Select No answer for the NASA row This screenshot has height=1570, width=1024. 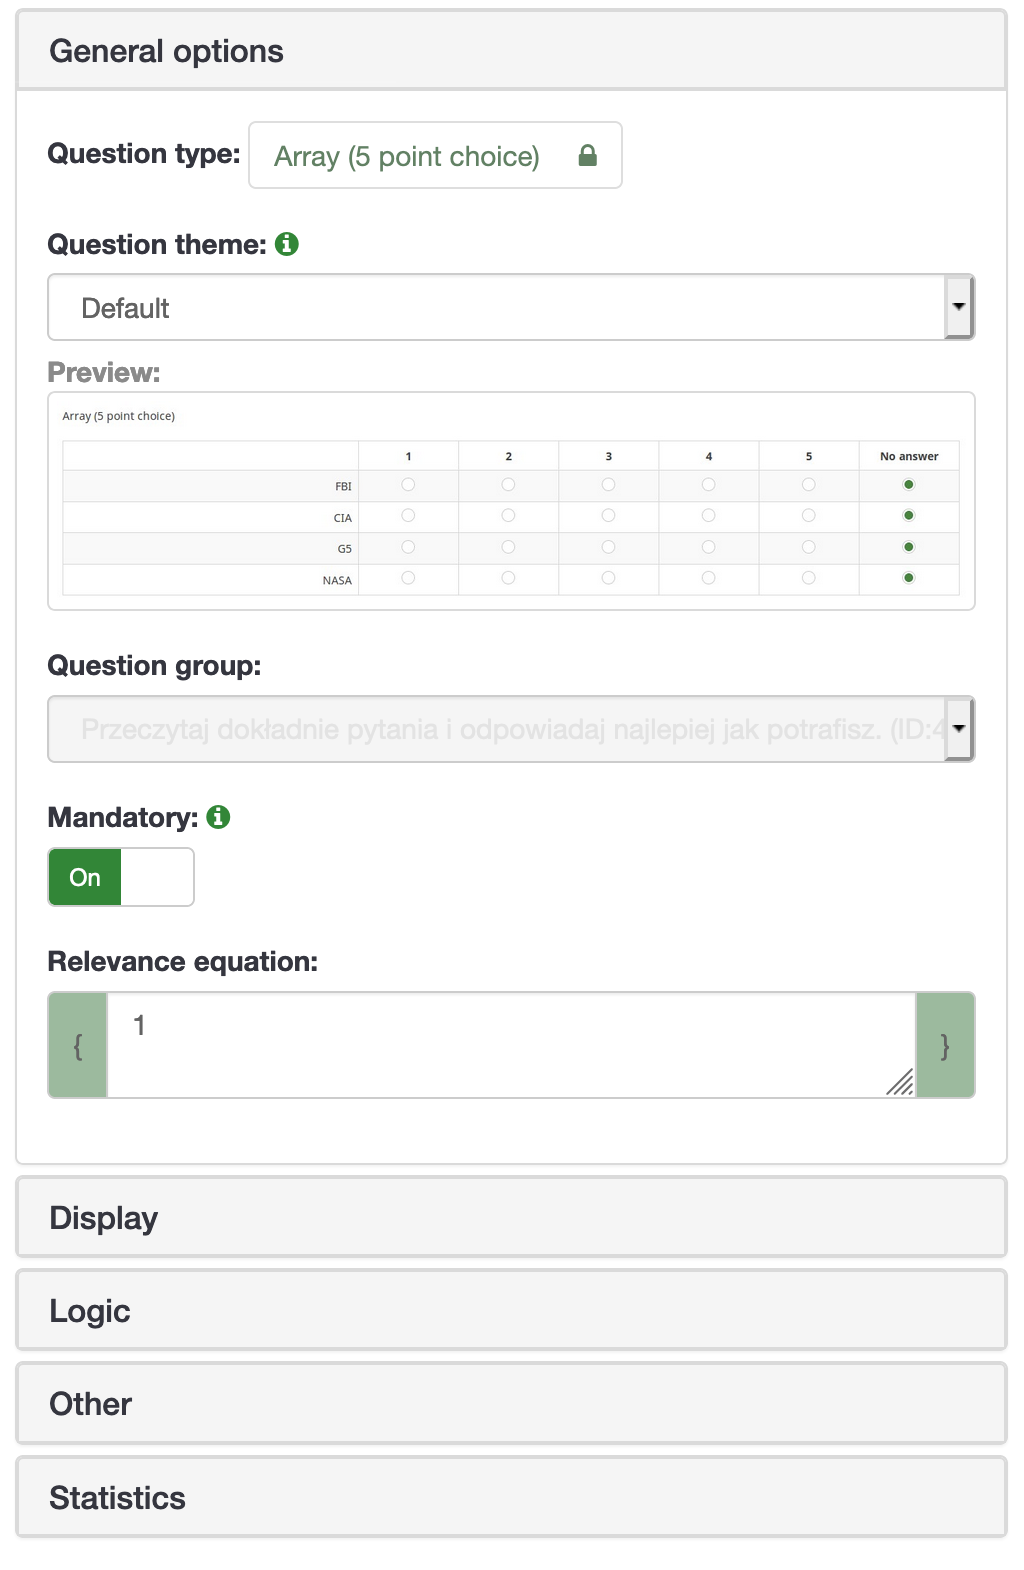click(x=909, y=578)
